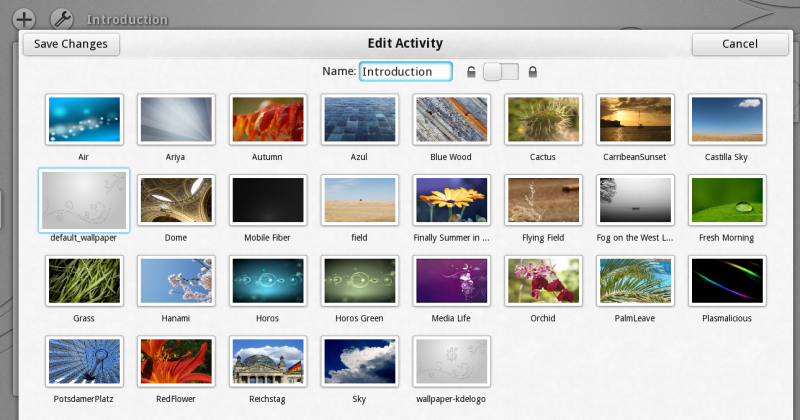Select the Air wallpaper thumbnail
This screenshot has width=800, height=420.
84,120
